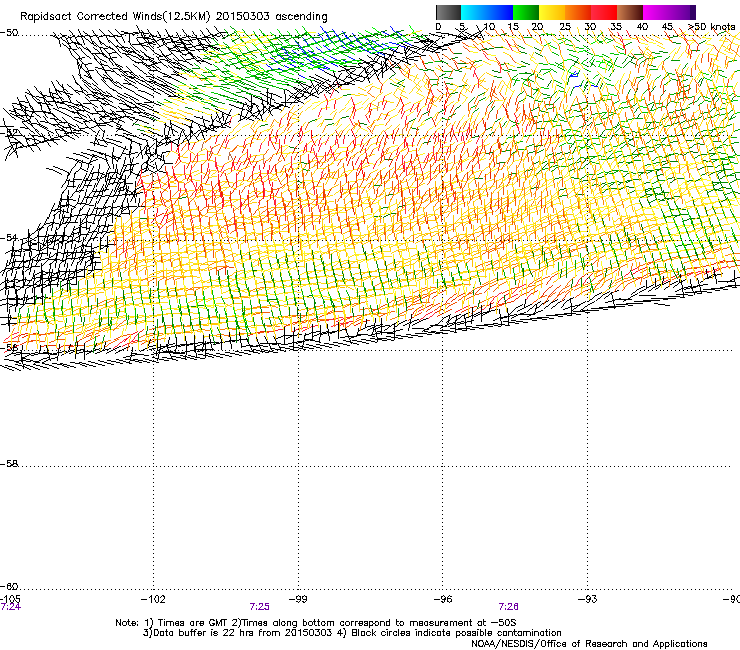Click the -102 longitude axis label

tap(153, 599)
